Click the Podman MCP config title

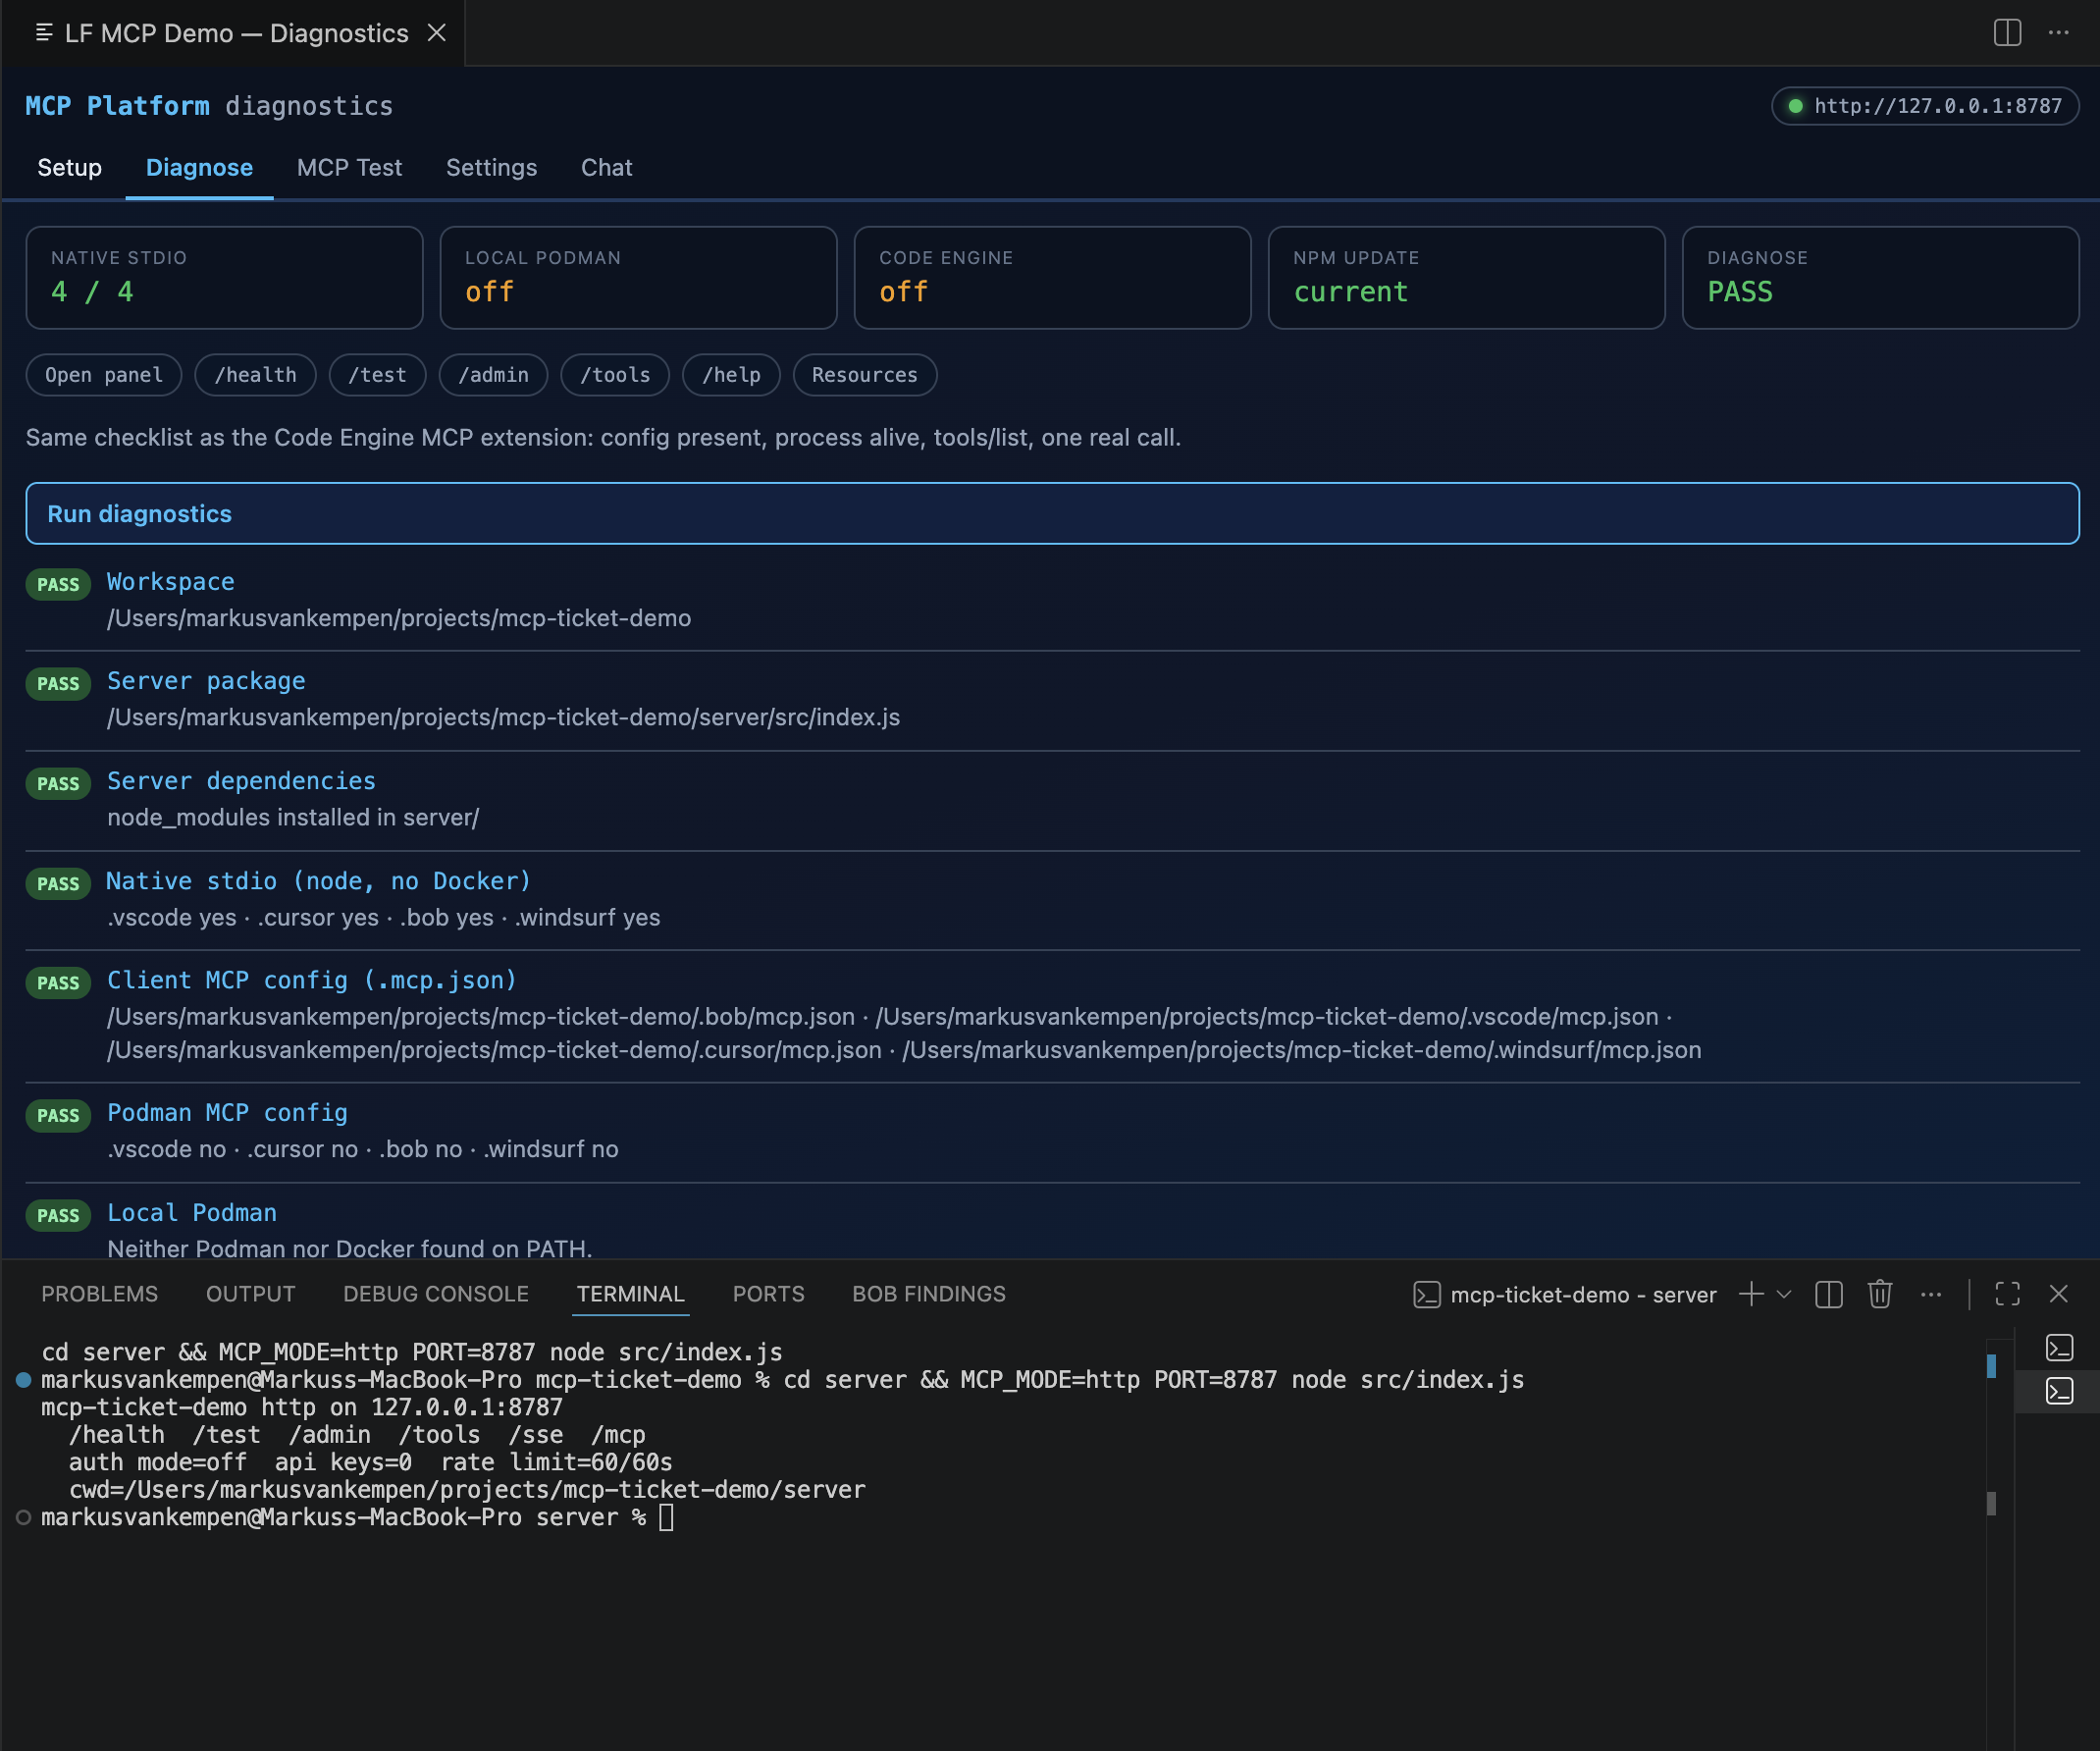(227, 1113)
